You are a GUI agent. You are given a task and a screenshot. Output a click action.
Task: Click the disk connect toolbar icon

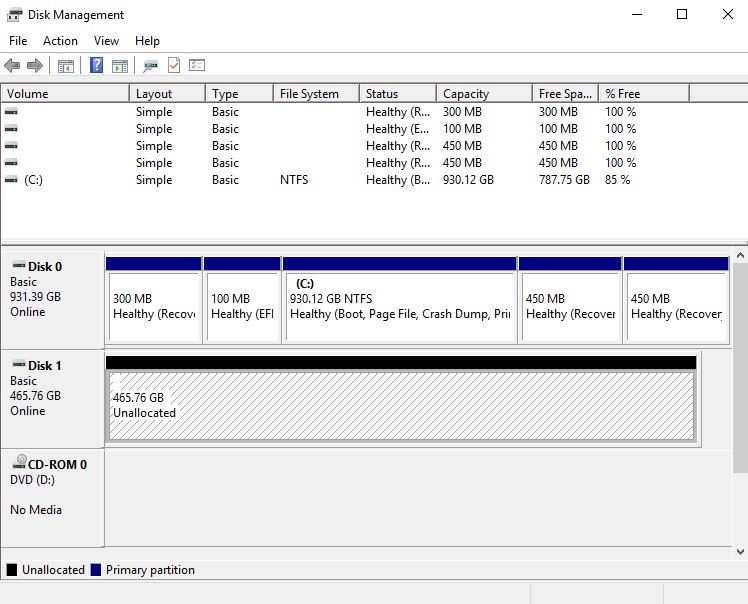click(151, 66)
